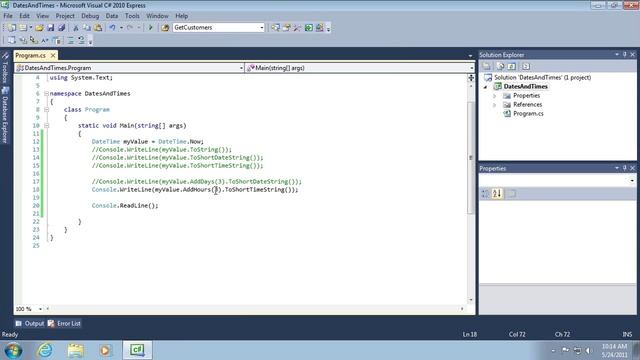Click the Refresh icon in Solution Explorer

tap(512, 66)
